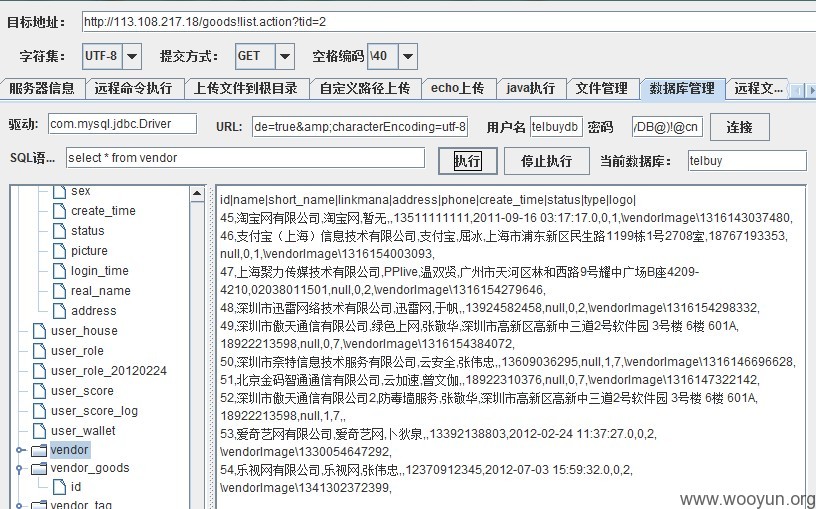
Task: Select the create_time column in tree
Action: pyautogui.click(x=103, y=211)
